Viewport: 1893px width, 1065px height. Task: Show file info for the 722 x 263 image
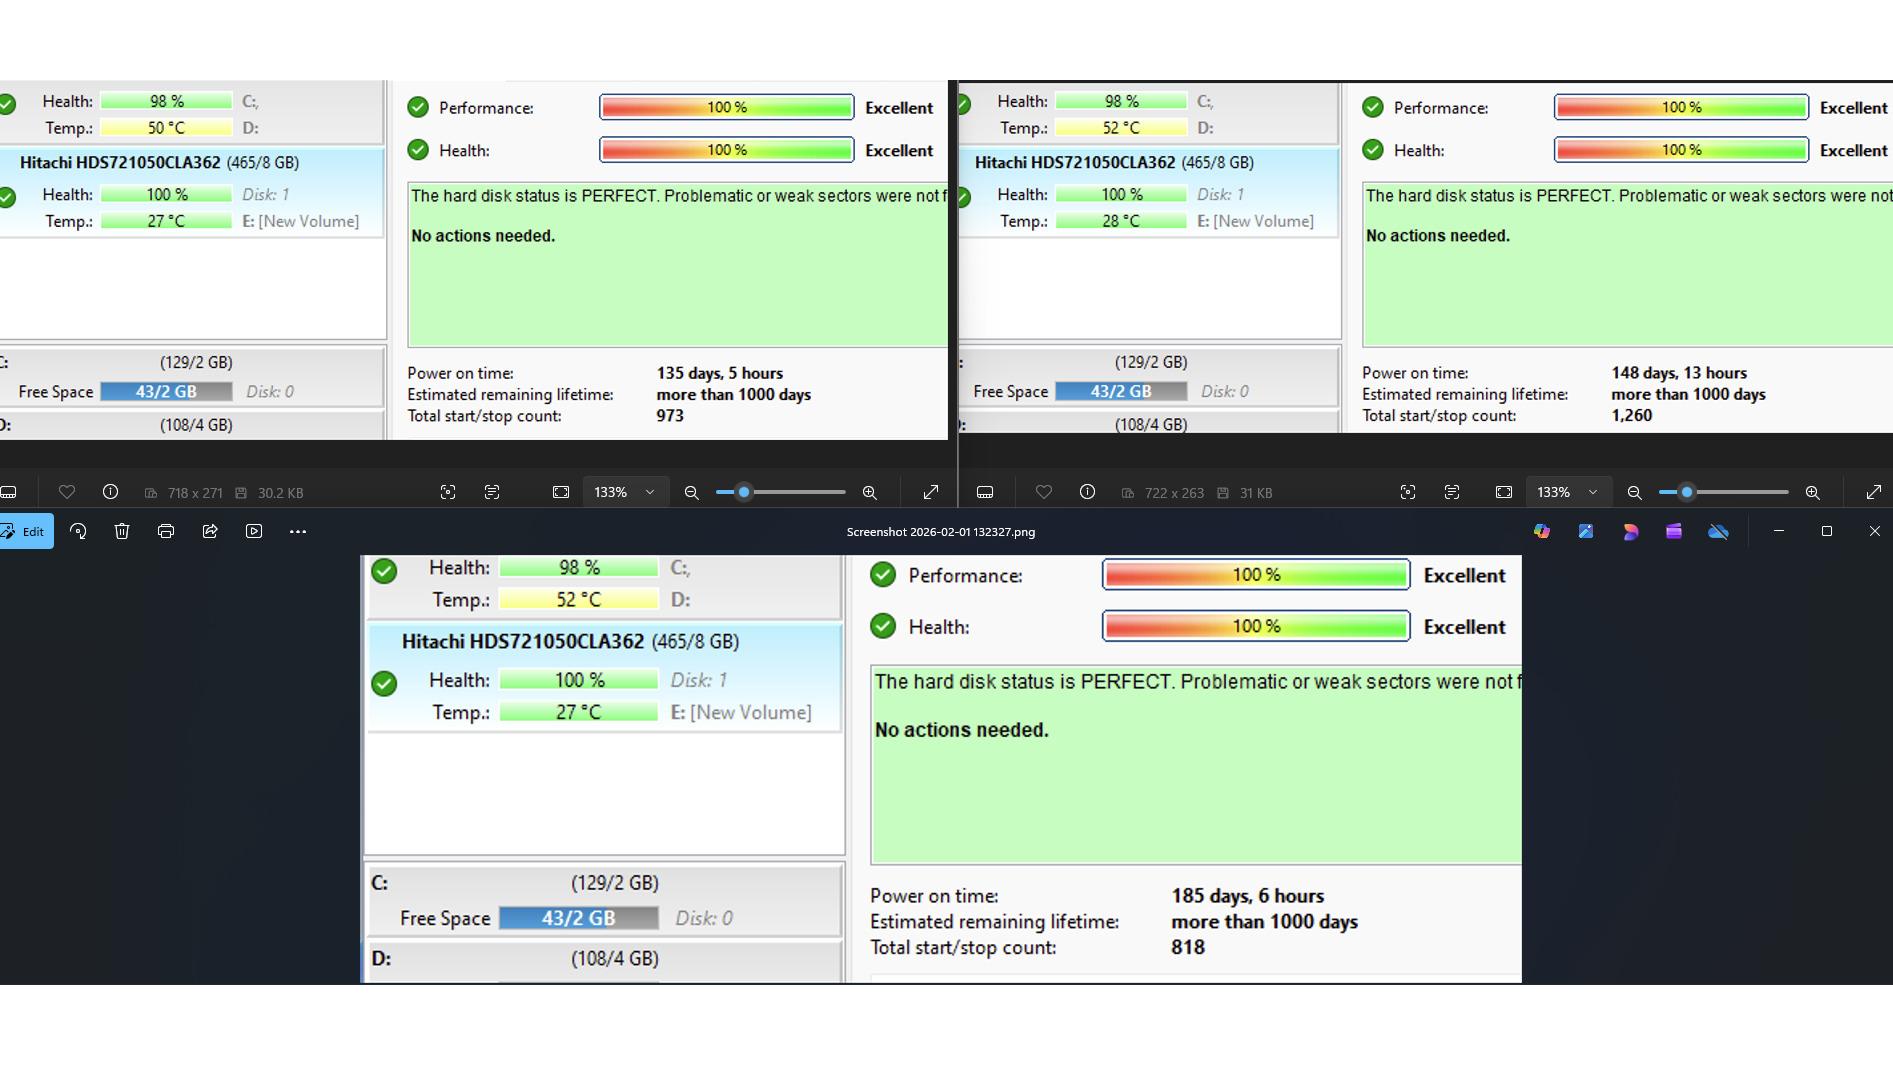[x=1088, y=492]
